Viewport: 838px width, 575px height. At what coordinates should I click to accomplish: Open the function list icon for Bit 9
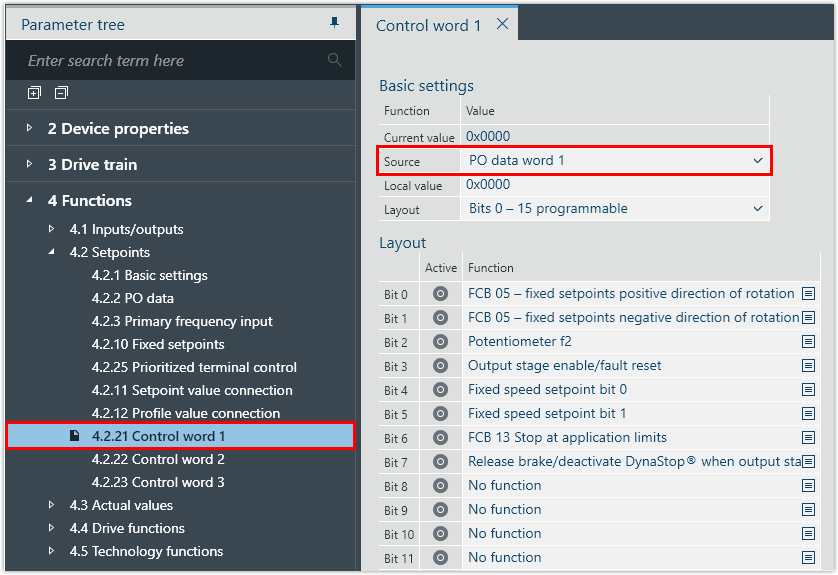809,510
